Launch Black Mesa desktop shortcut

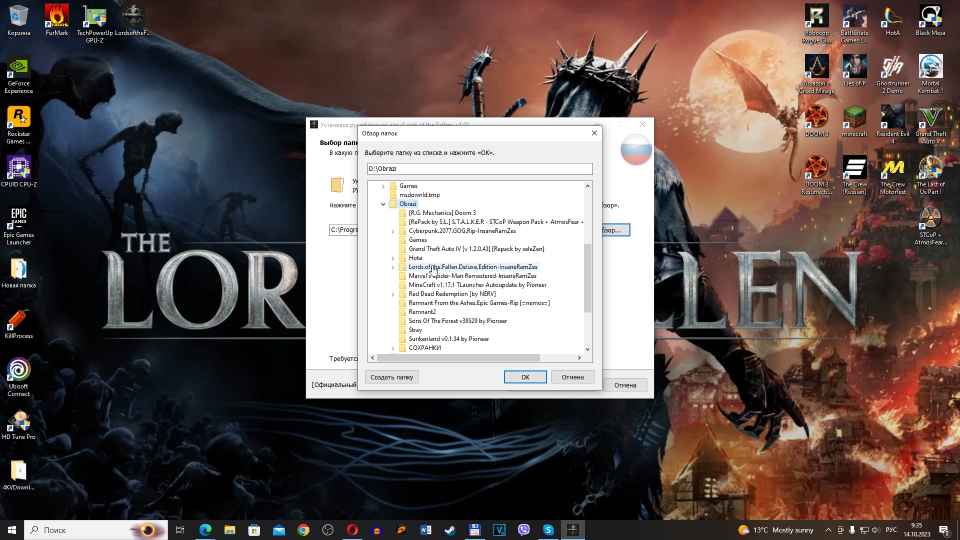click(930, 20)
